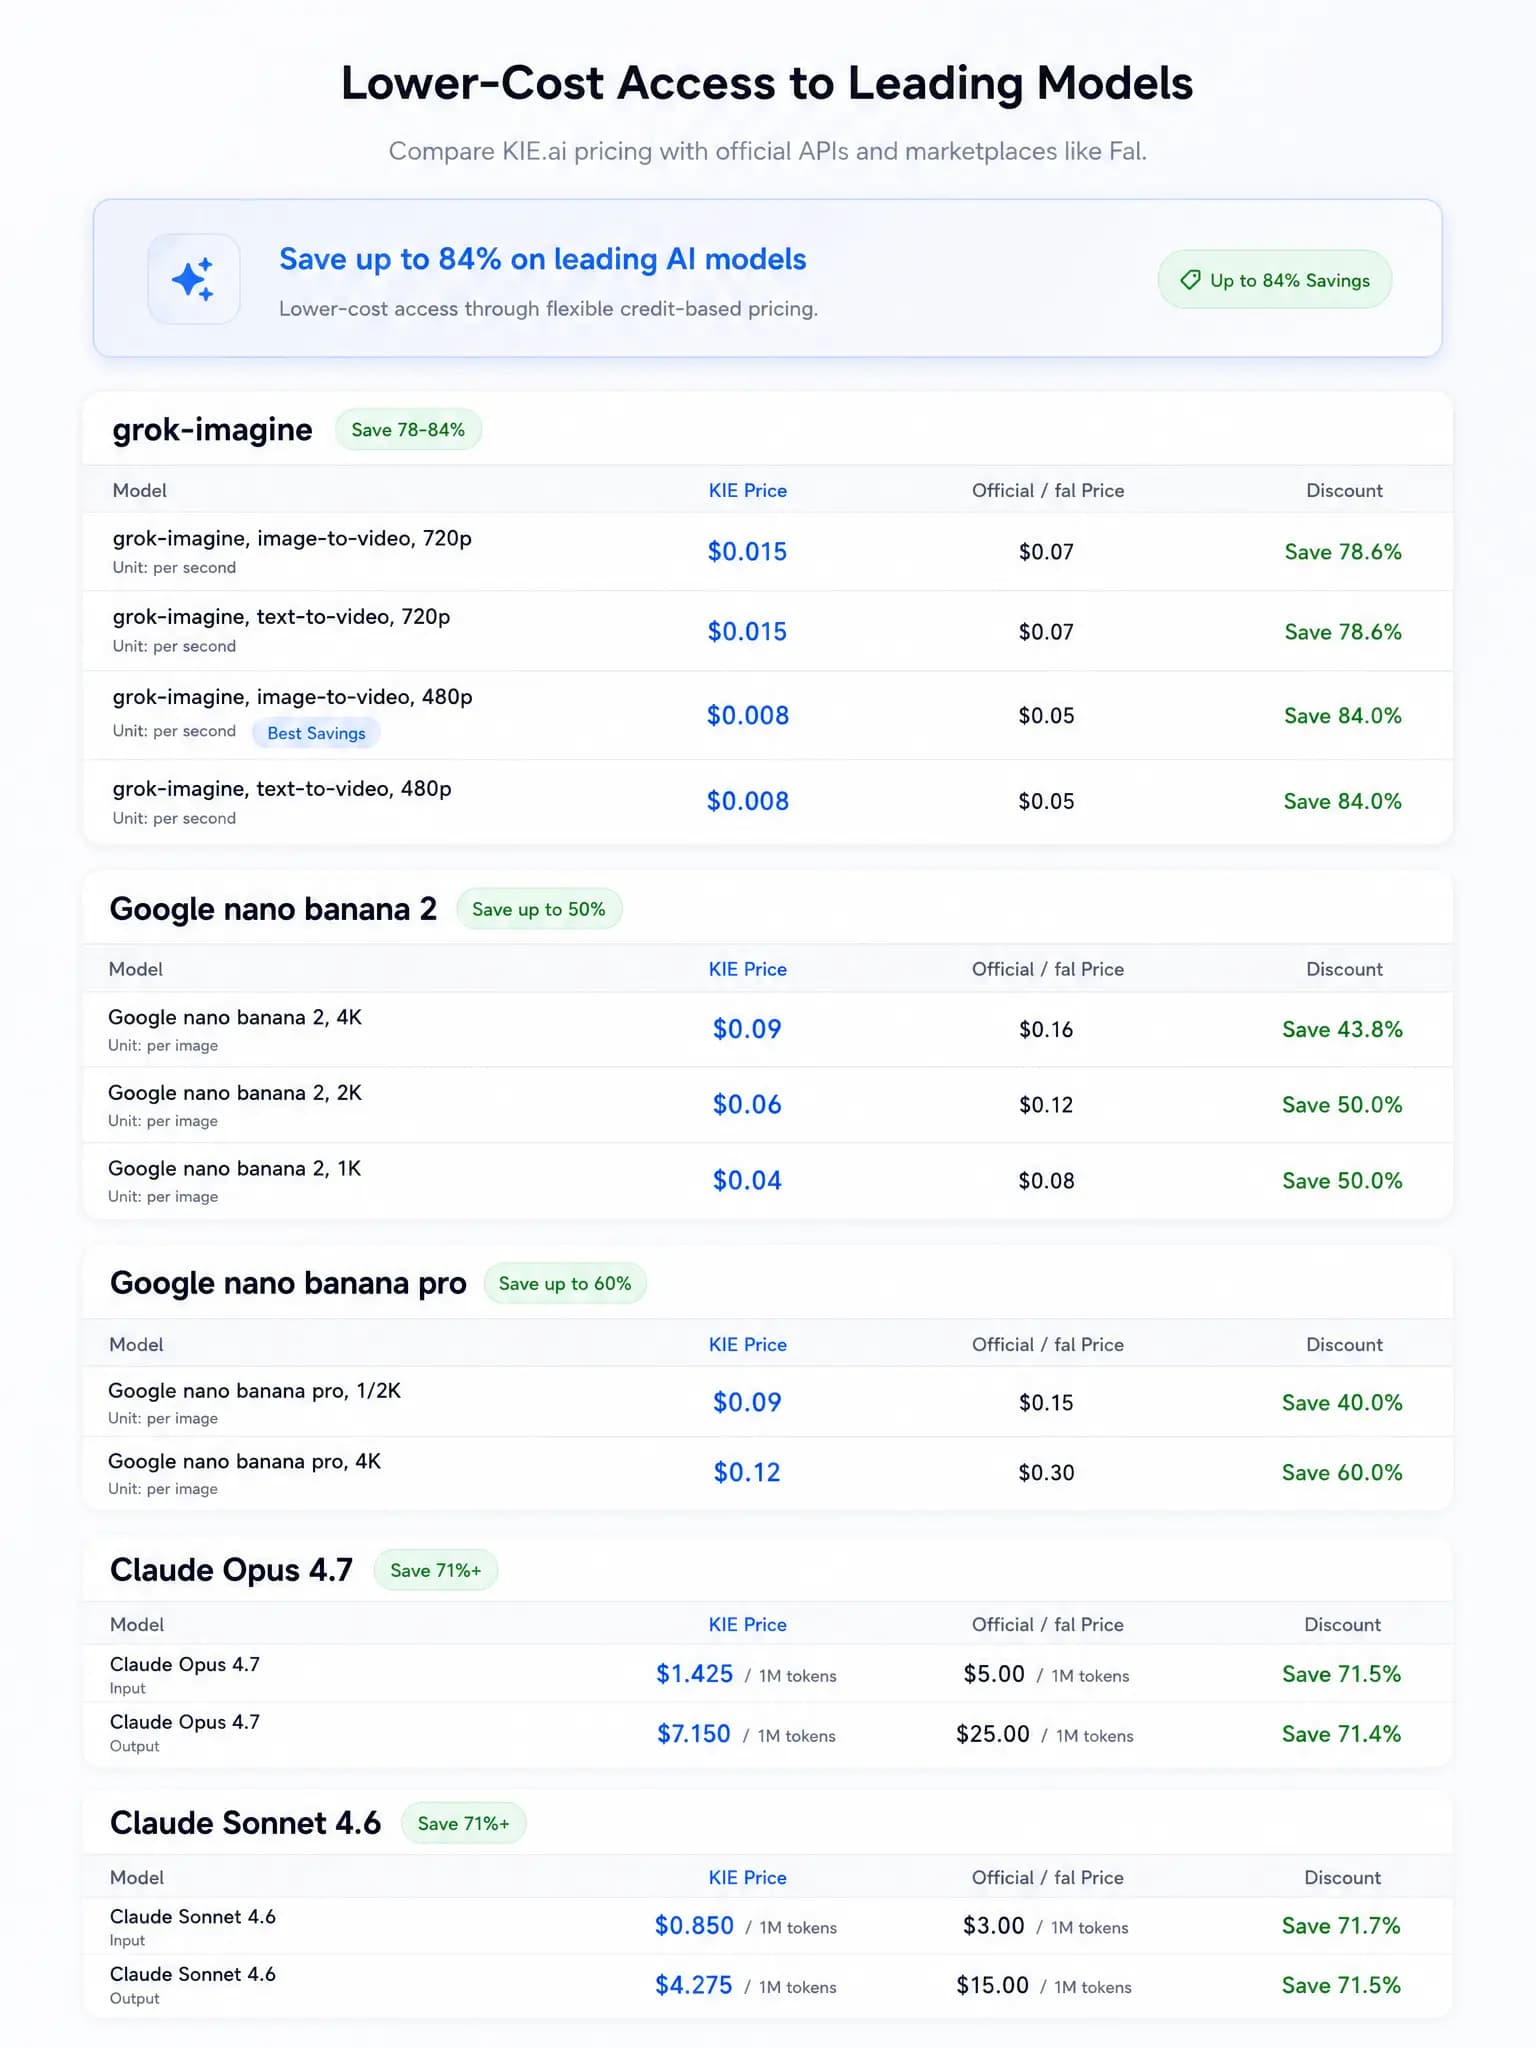
Task: Click the $0.15 official price
Action: point(1046,1403)
